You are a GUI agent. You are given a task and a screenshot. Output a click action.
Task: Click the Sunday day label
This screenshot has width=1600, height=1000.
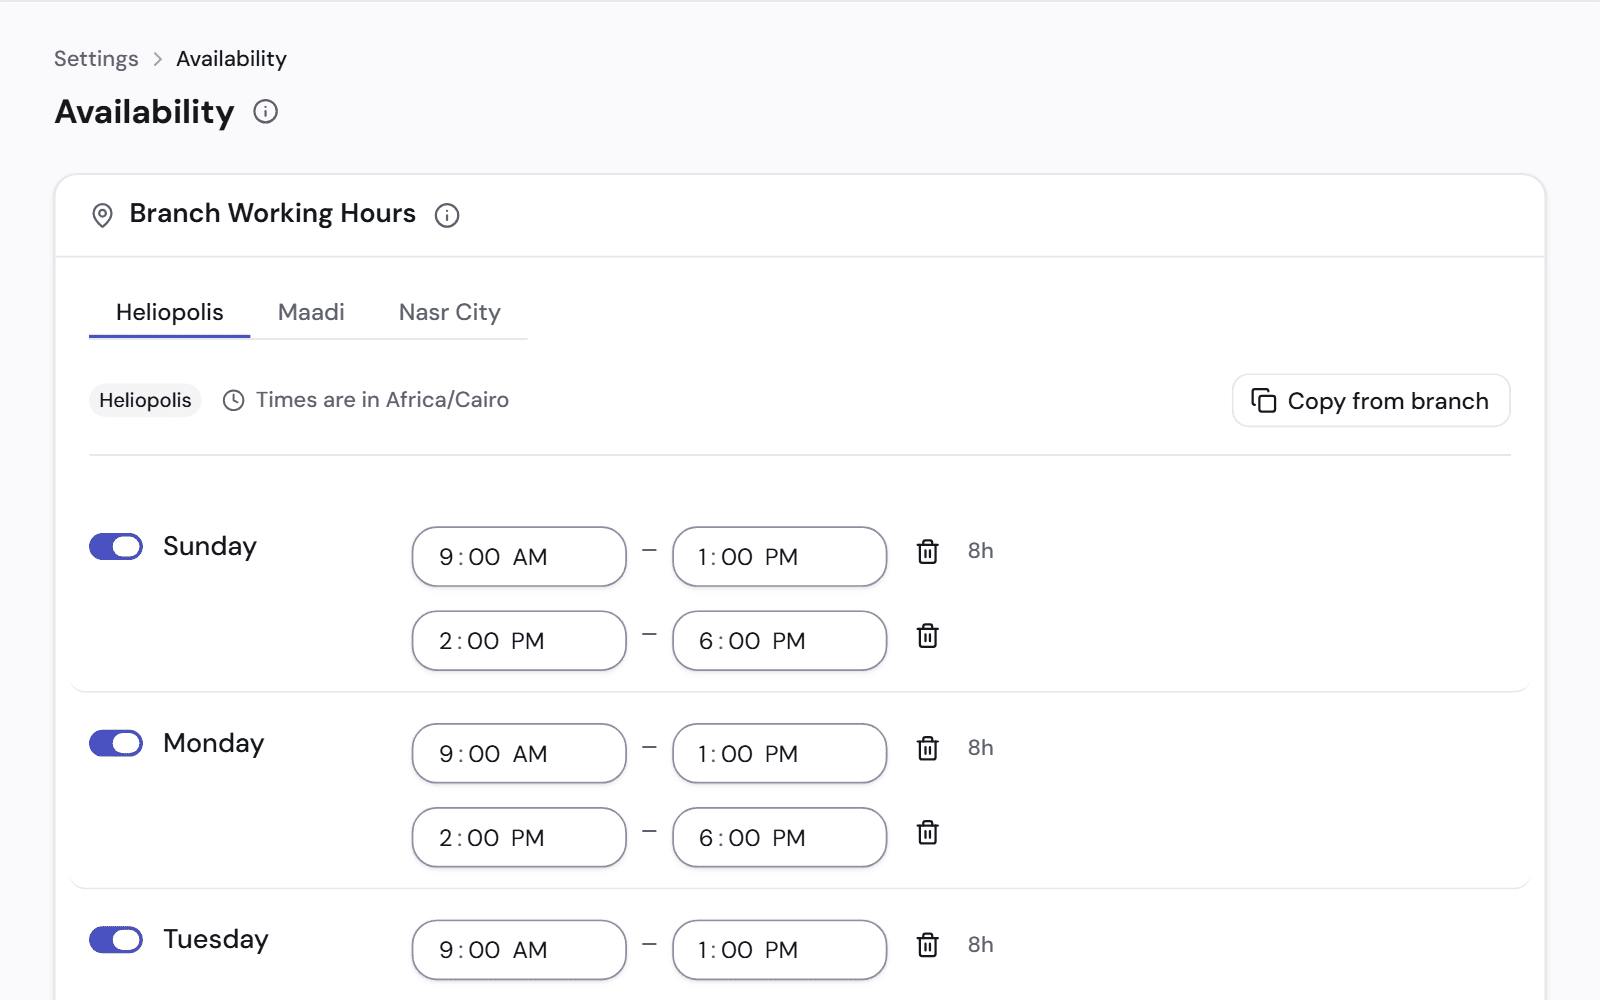point(210,546)
